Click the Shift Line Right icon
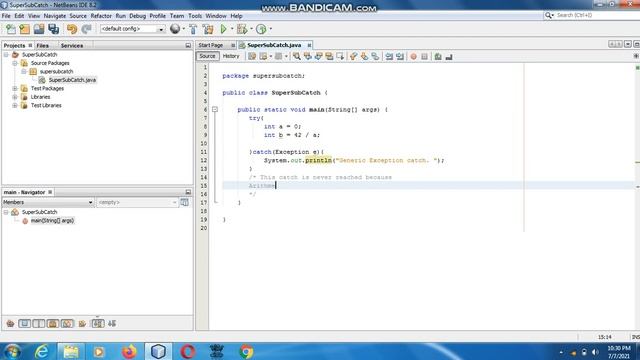 [400, 56]
